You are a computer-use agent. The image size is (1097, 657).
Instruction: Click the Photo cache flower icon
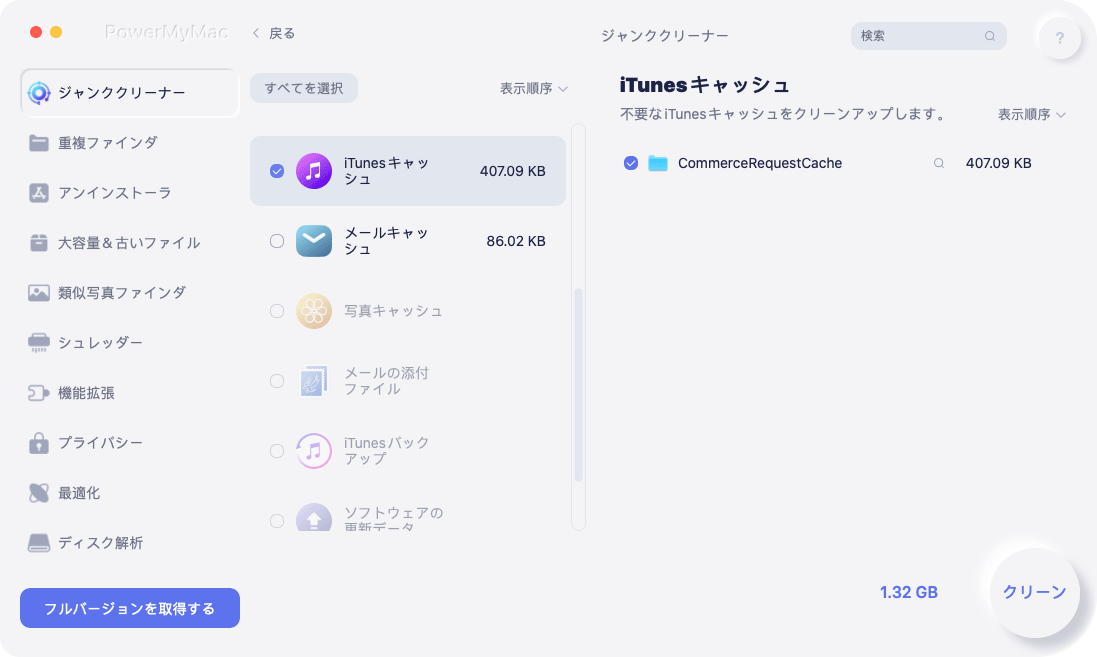[x=313, y=311]
